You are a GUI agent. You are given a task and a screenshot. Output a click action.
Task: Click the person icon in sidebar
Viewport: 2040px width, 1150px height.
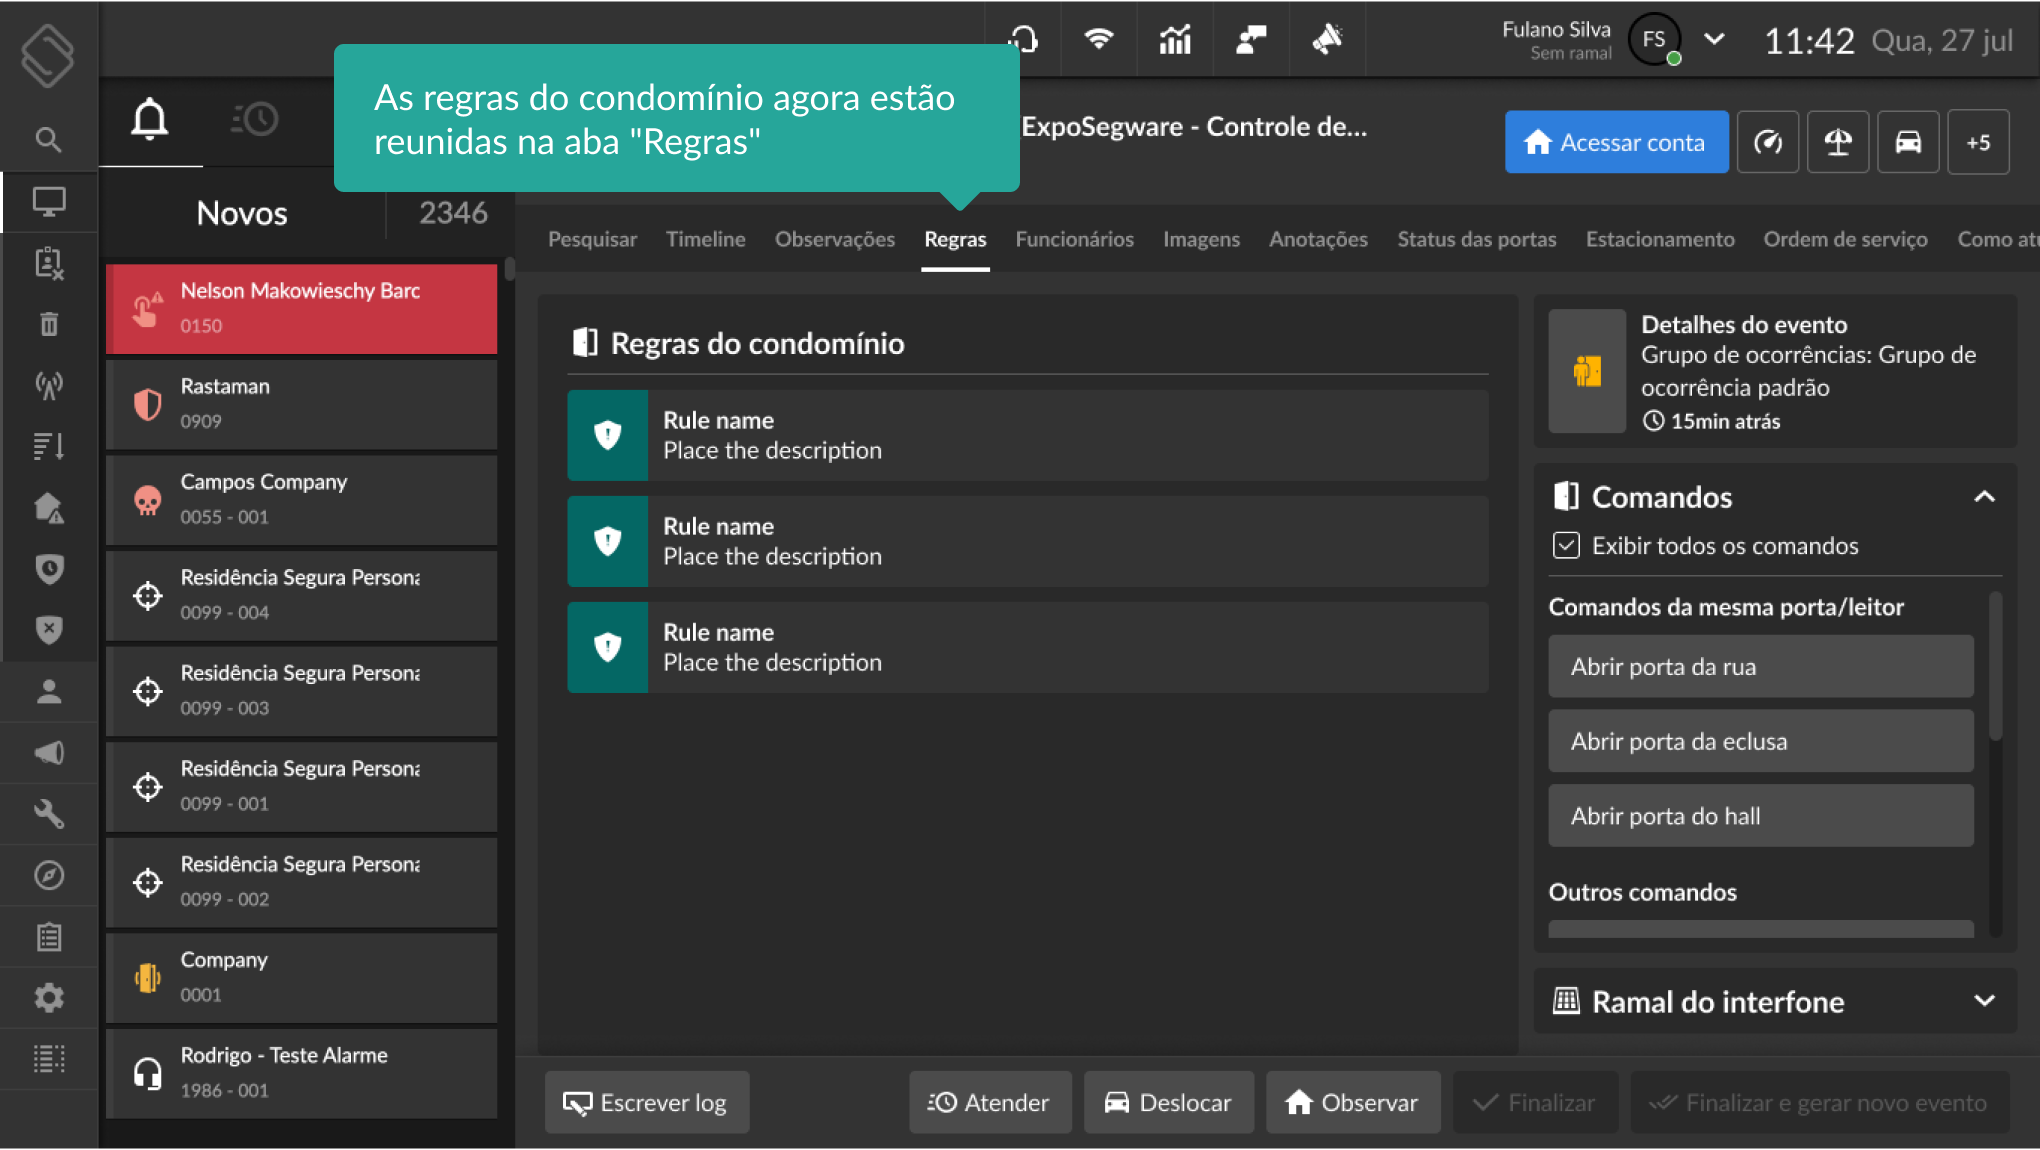tap(48, 691)
